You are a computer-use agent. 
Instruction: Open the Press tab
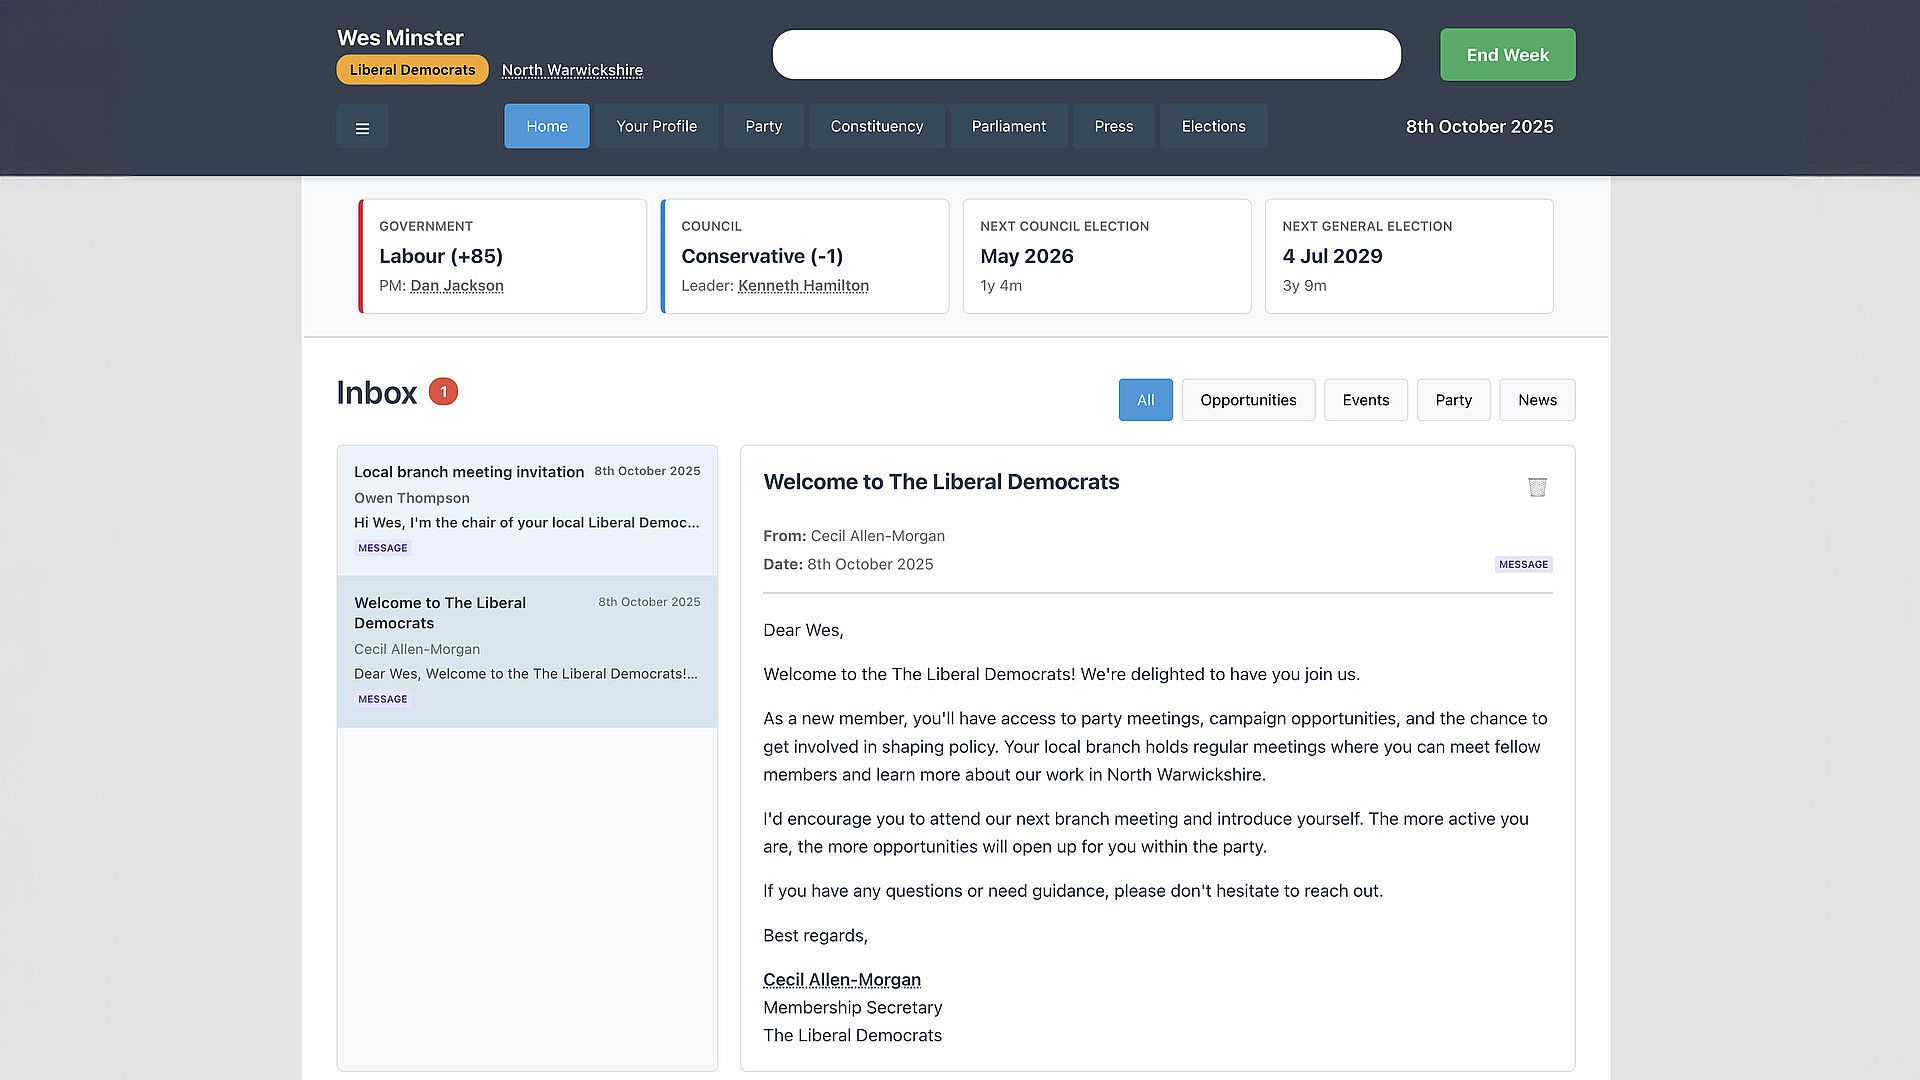click(x=1113, y=127)
